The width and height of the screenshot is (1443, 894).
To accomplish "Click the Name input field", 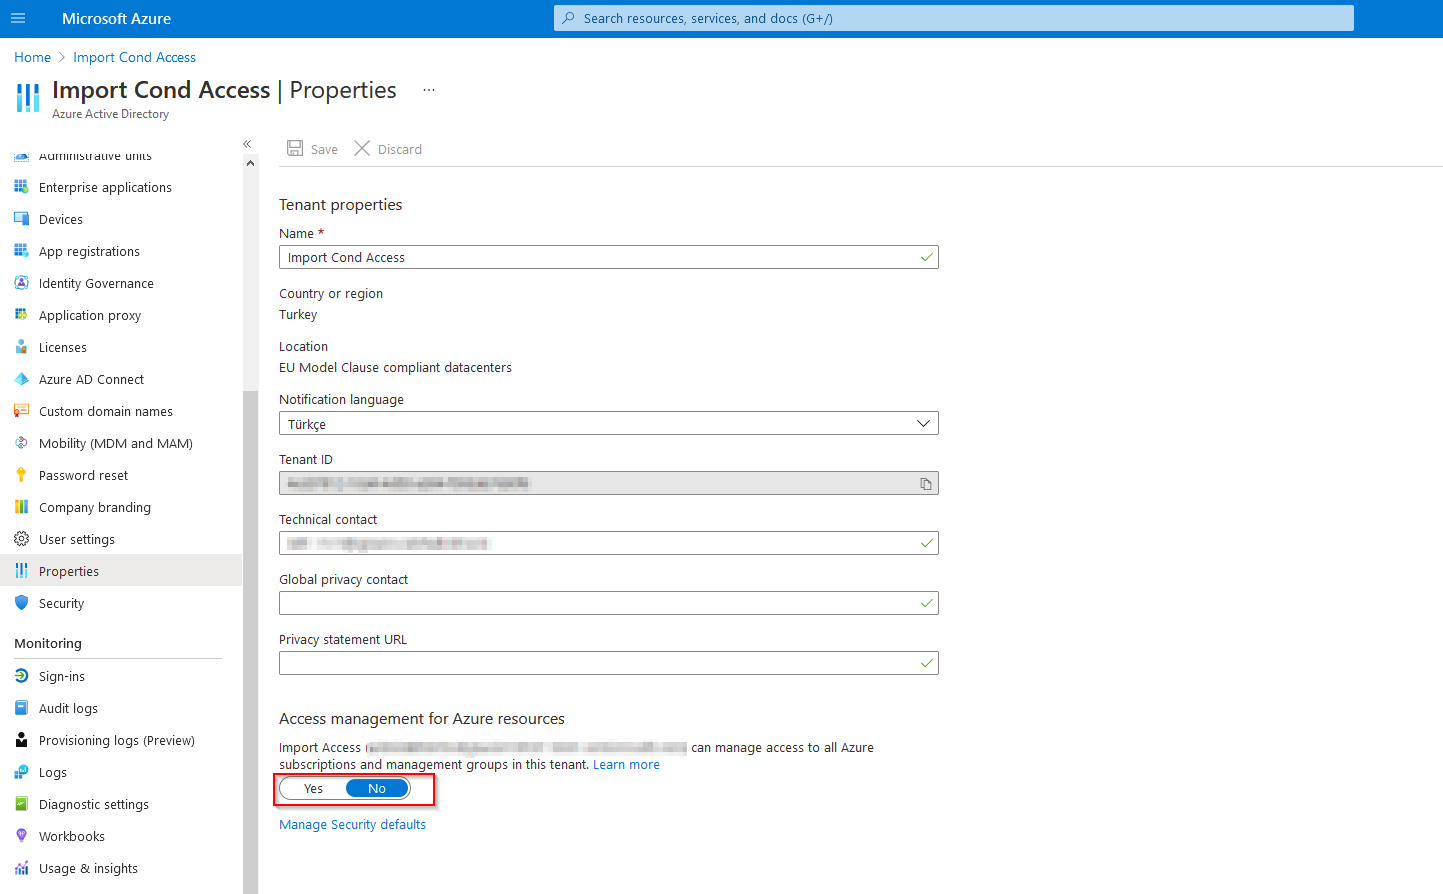I will [609, 257].
